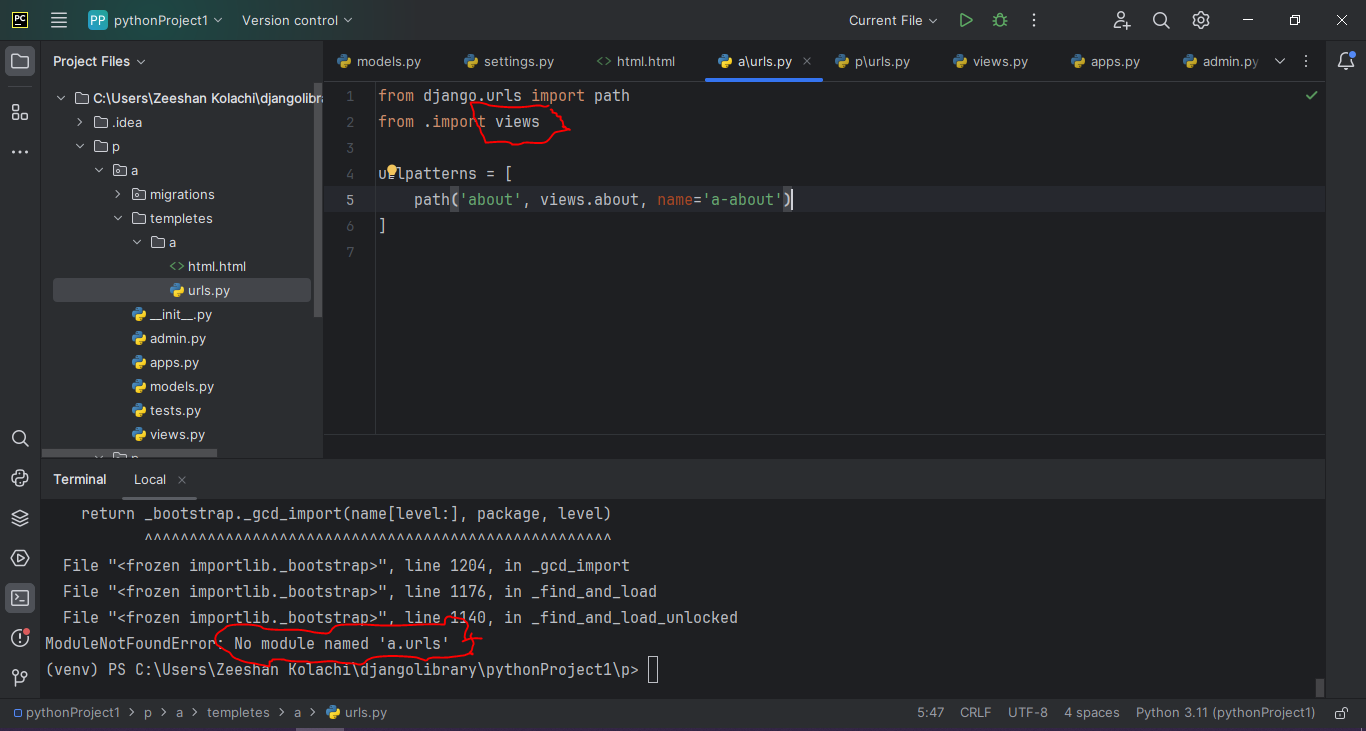Viewport: 1366px width, 731px height.
Task: Expand the migrations folder in project tree
Action: point(118,194)
